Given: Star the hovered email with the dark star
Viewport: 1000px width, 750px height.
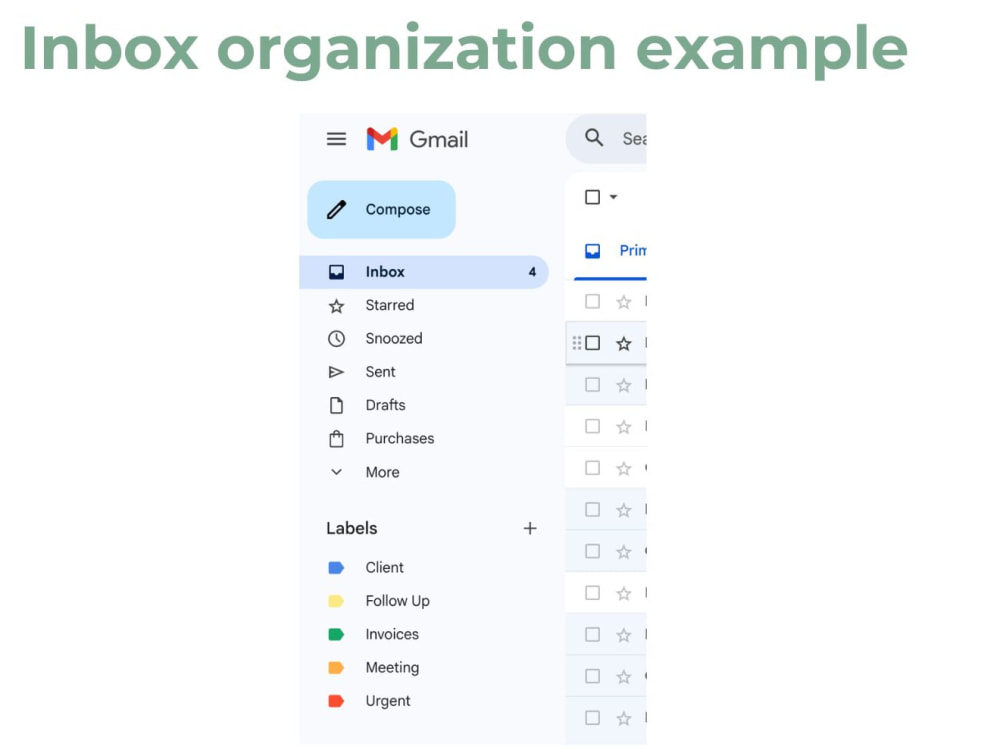Looking at the screenshot, I should click(624, 344).
